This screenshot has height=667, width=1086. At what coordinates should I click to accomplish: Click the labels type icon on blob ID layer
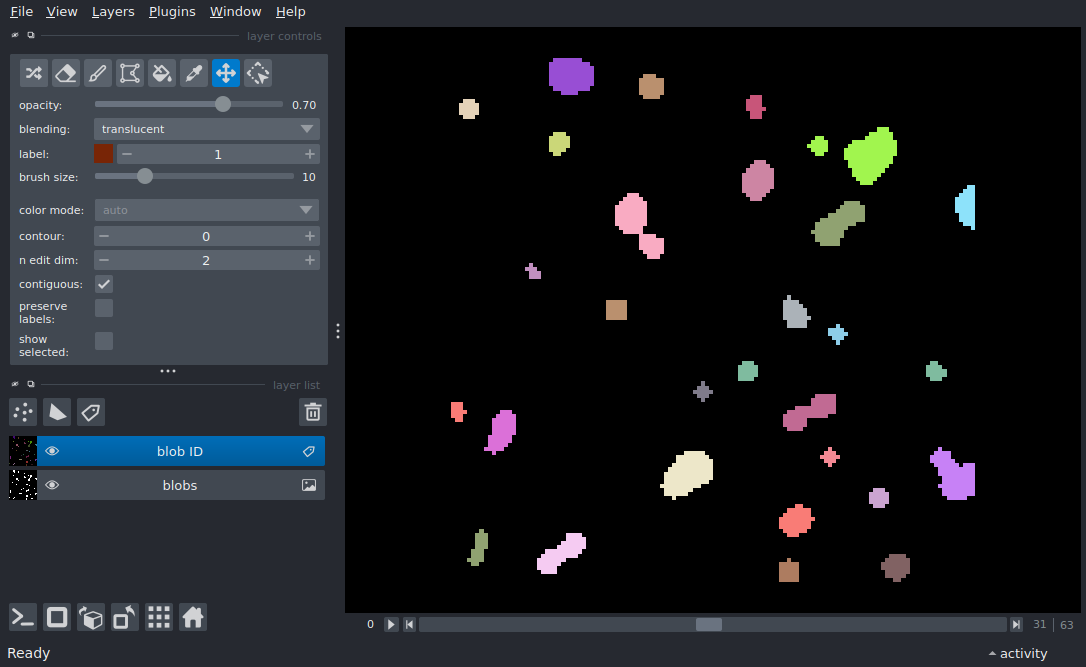point(309,452)
